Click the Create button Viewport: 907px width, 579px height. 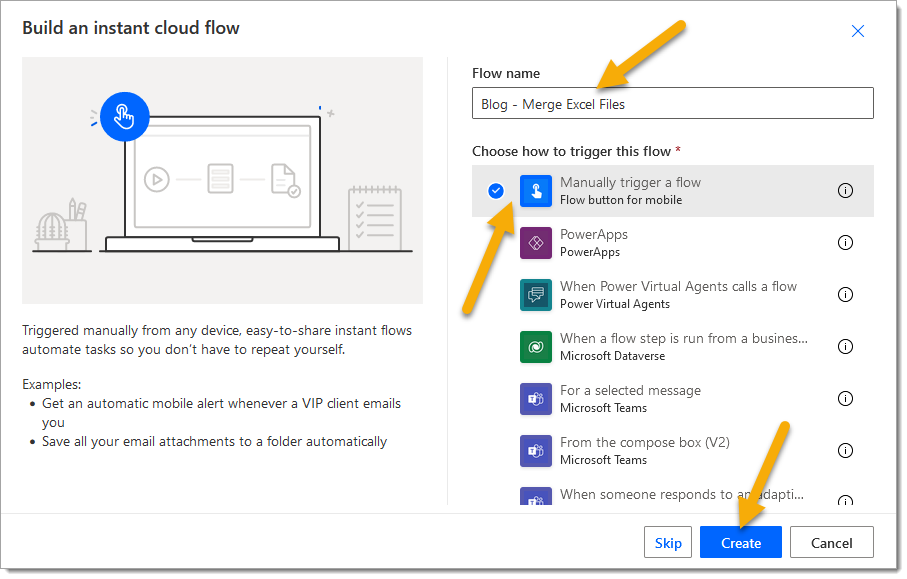tap(740, 543)
